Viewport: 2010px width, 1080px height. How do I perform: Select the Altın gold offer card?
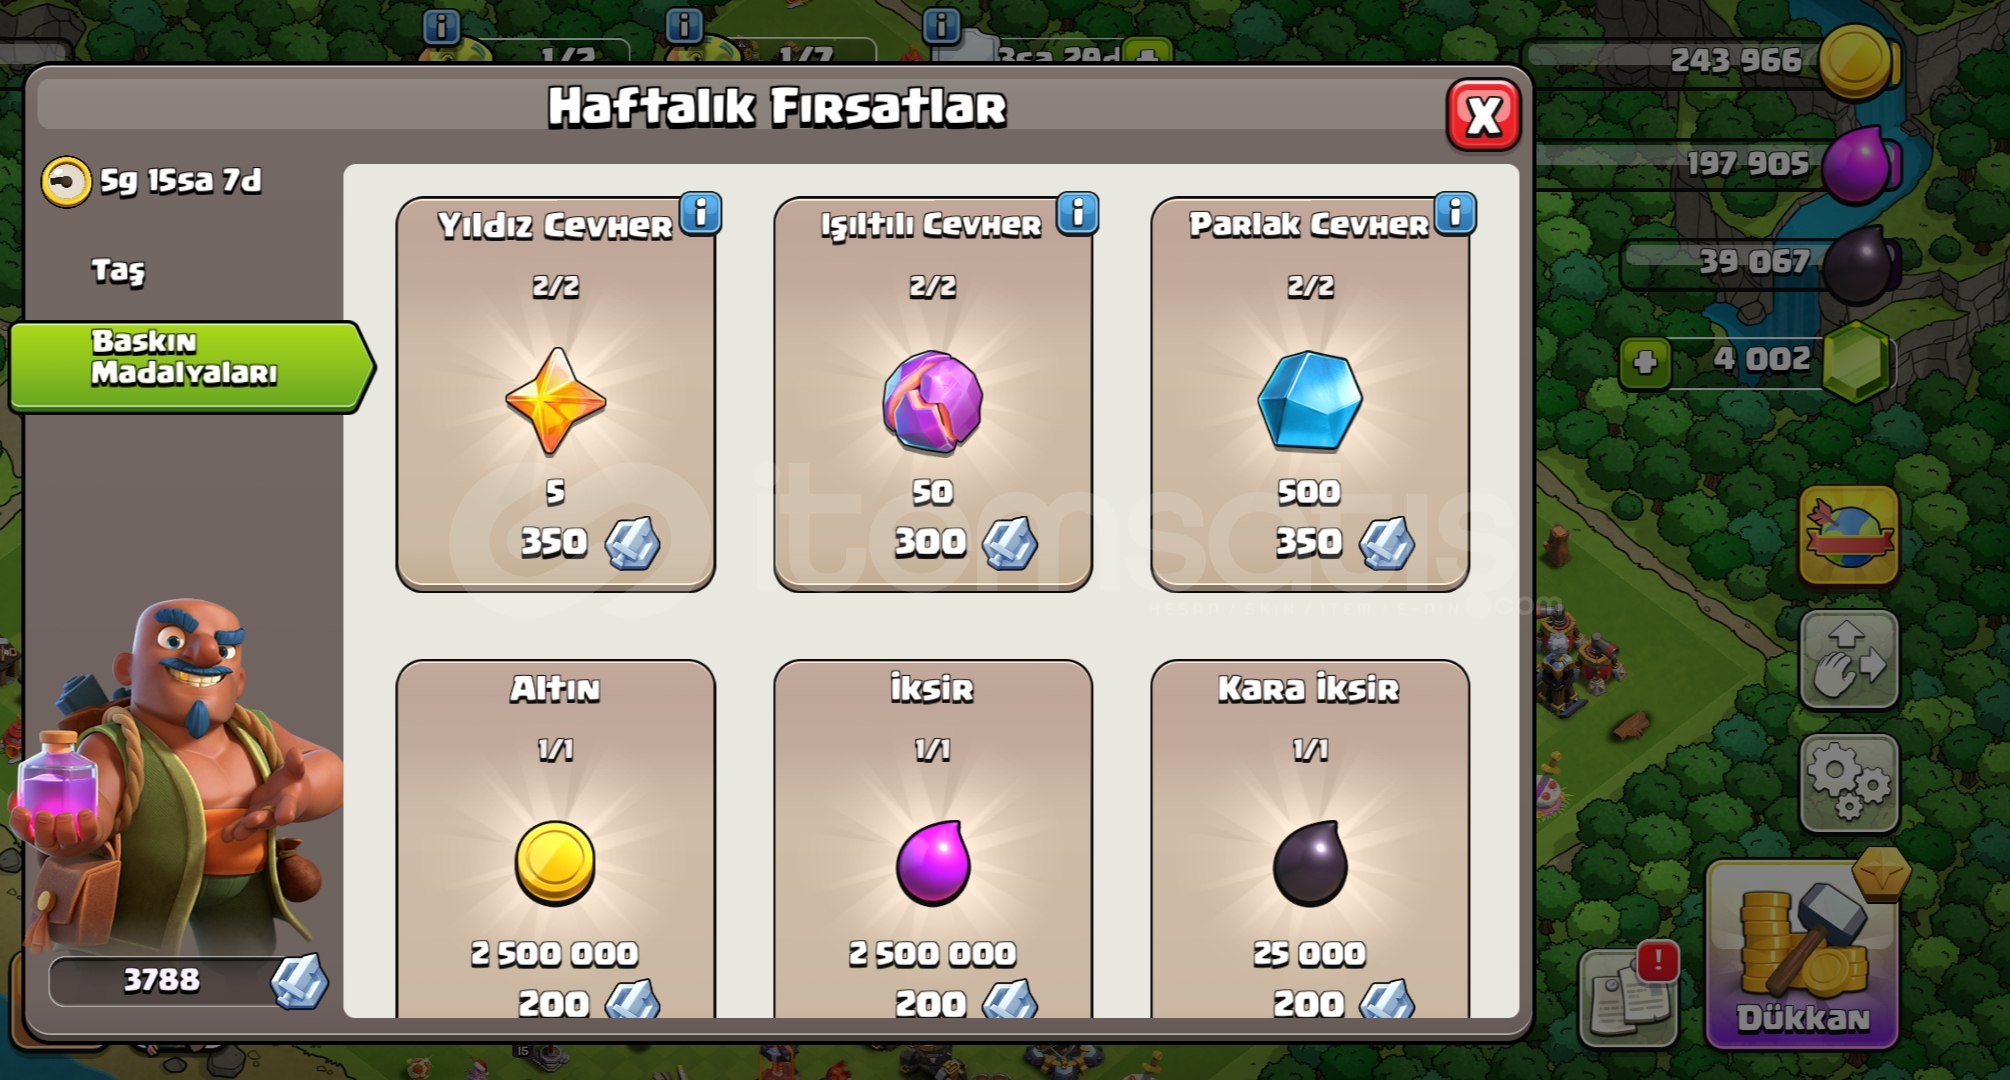(x=556, y=839)
